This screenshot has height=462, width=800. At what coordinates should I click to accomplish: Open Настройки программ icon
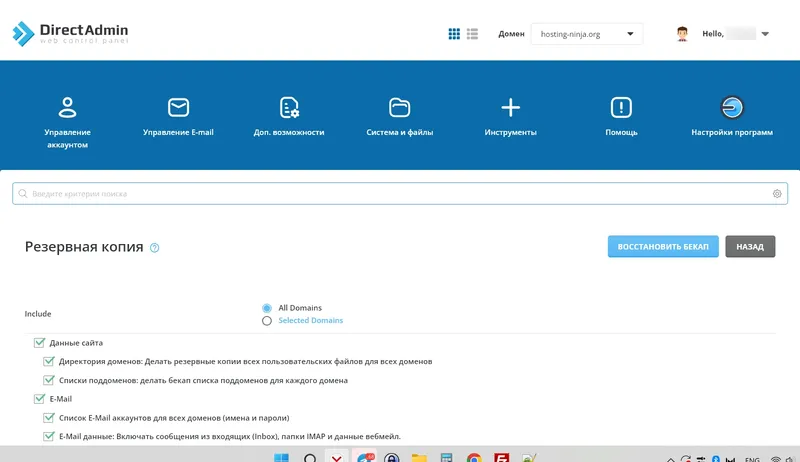[732, 108]
